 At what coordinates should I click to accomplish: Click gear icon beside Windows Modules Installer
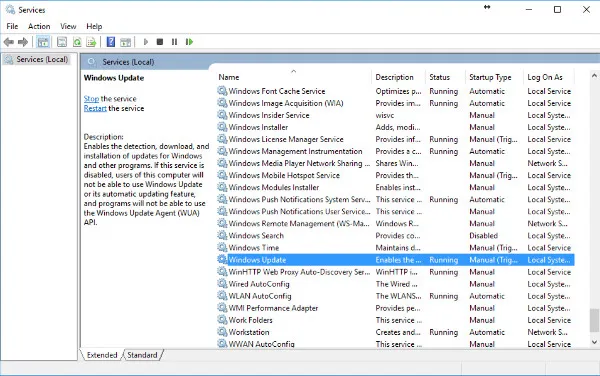(x=222, y=187)
